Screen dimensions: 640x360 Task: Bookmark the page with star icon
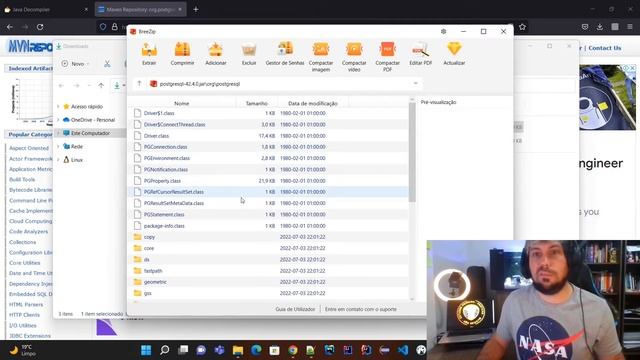[522, 27]
